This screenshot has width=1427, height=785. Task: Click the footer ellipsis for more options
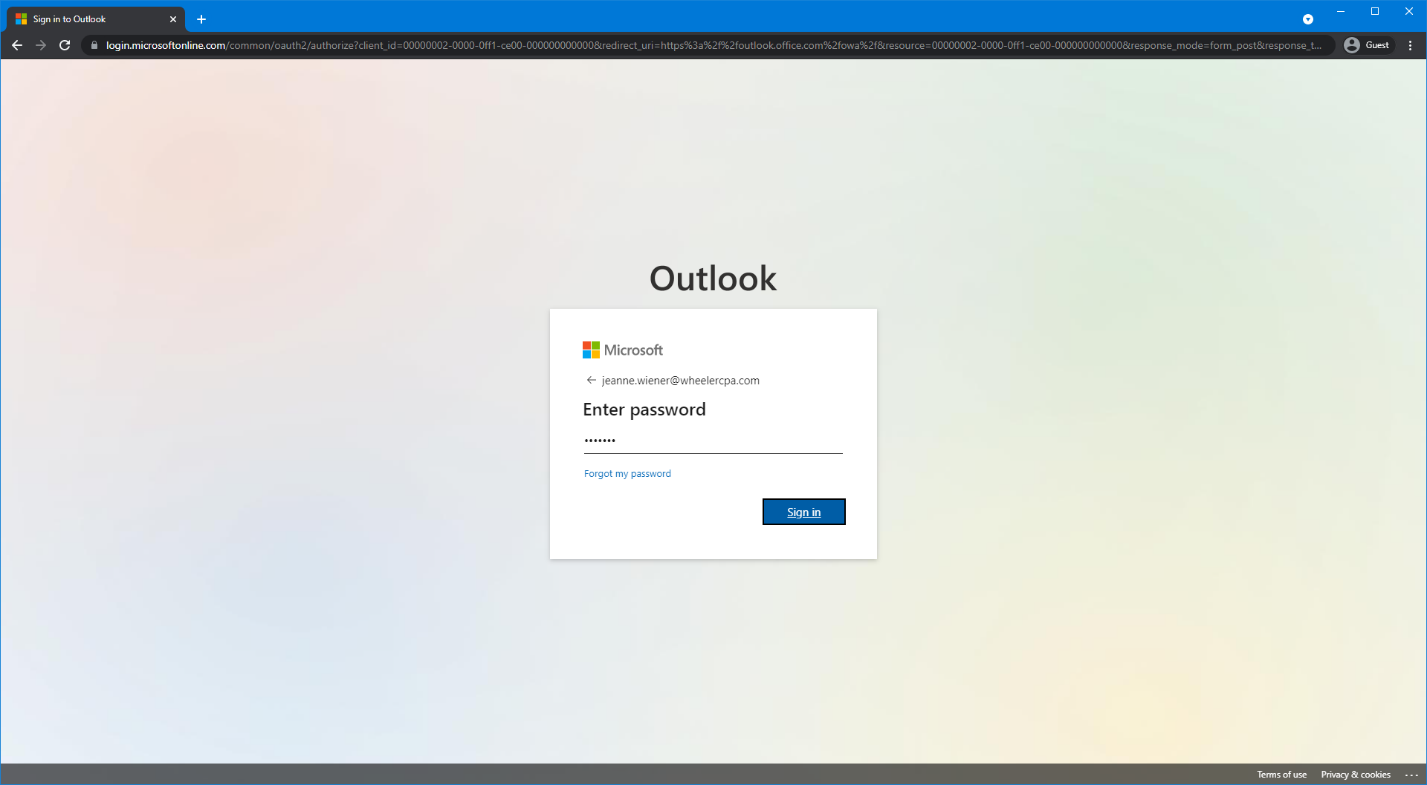(x=1411, y=775)
